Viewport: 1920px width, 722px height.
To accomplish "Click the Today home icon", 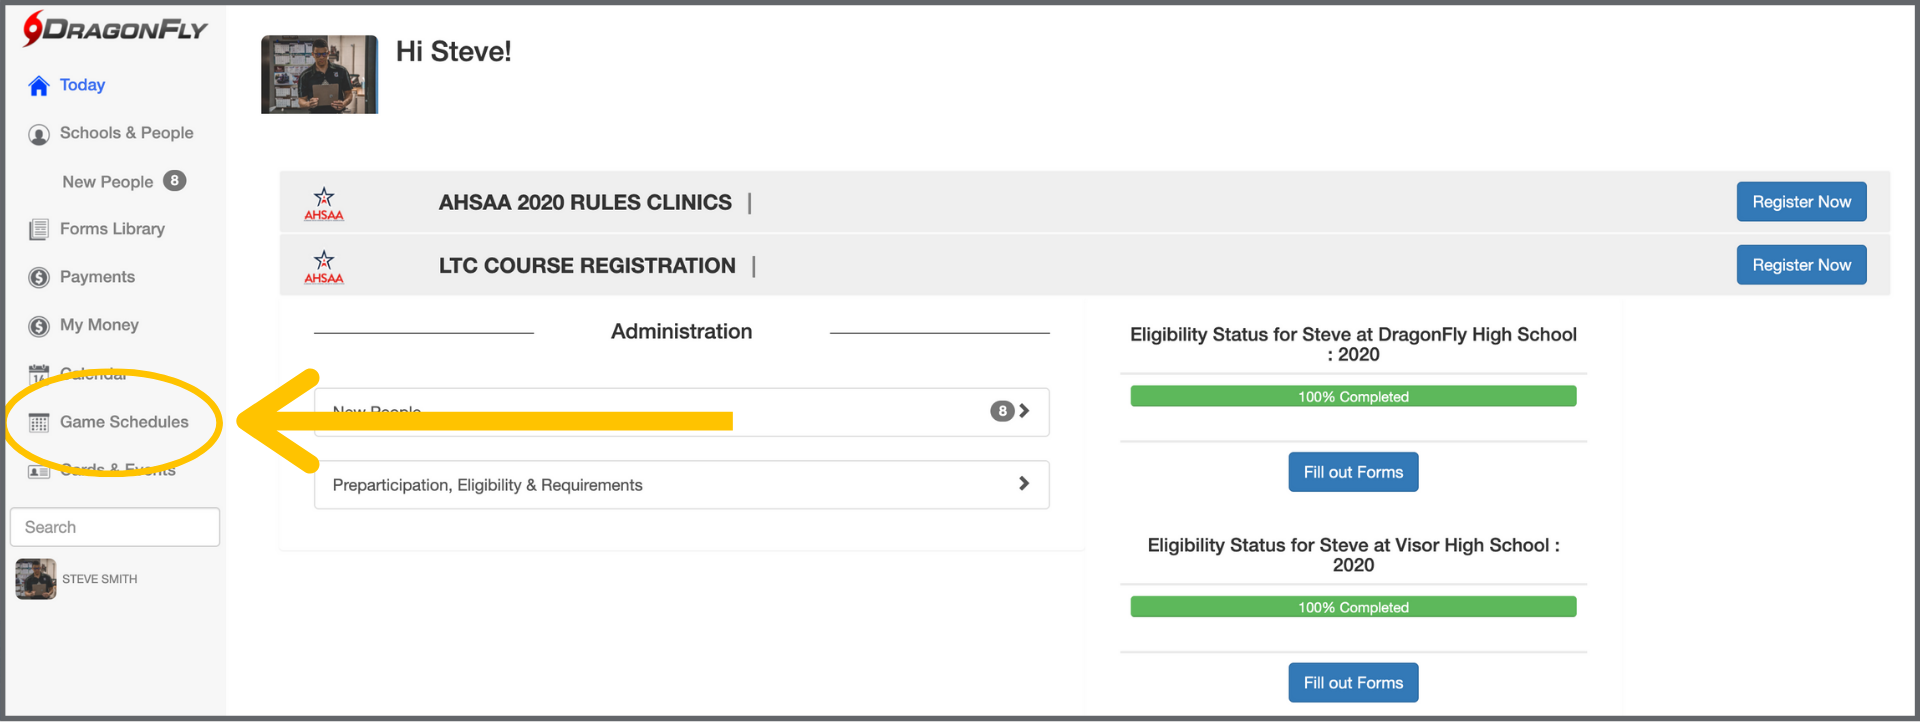I will [x=39, y=86].
